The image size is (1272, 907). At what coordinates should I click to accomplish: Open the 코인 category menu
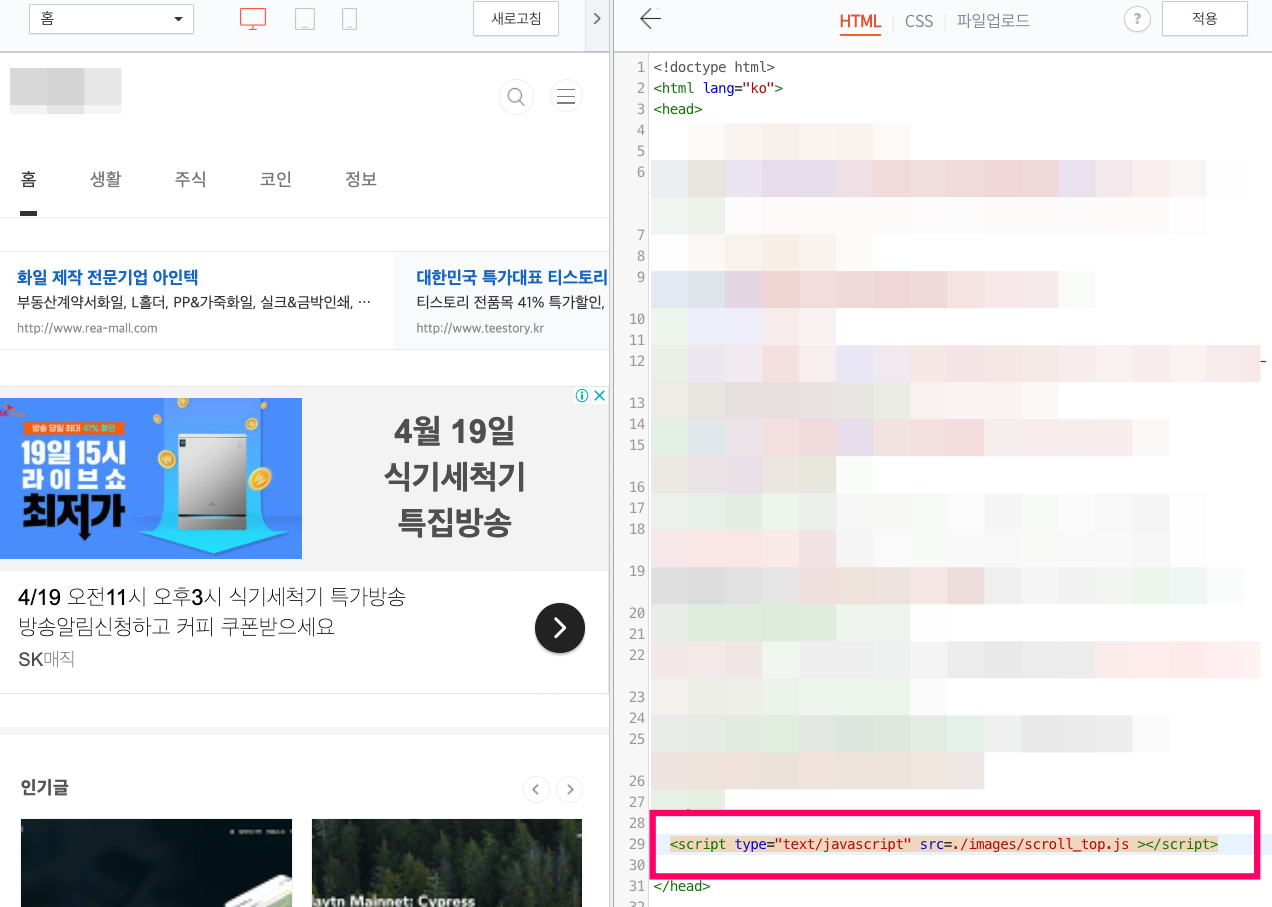(276, 180)
